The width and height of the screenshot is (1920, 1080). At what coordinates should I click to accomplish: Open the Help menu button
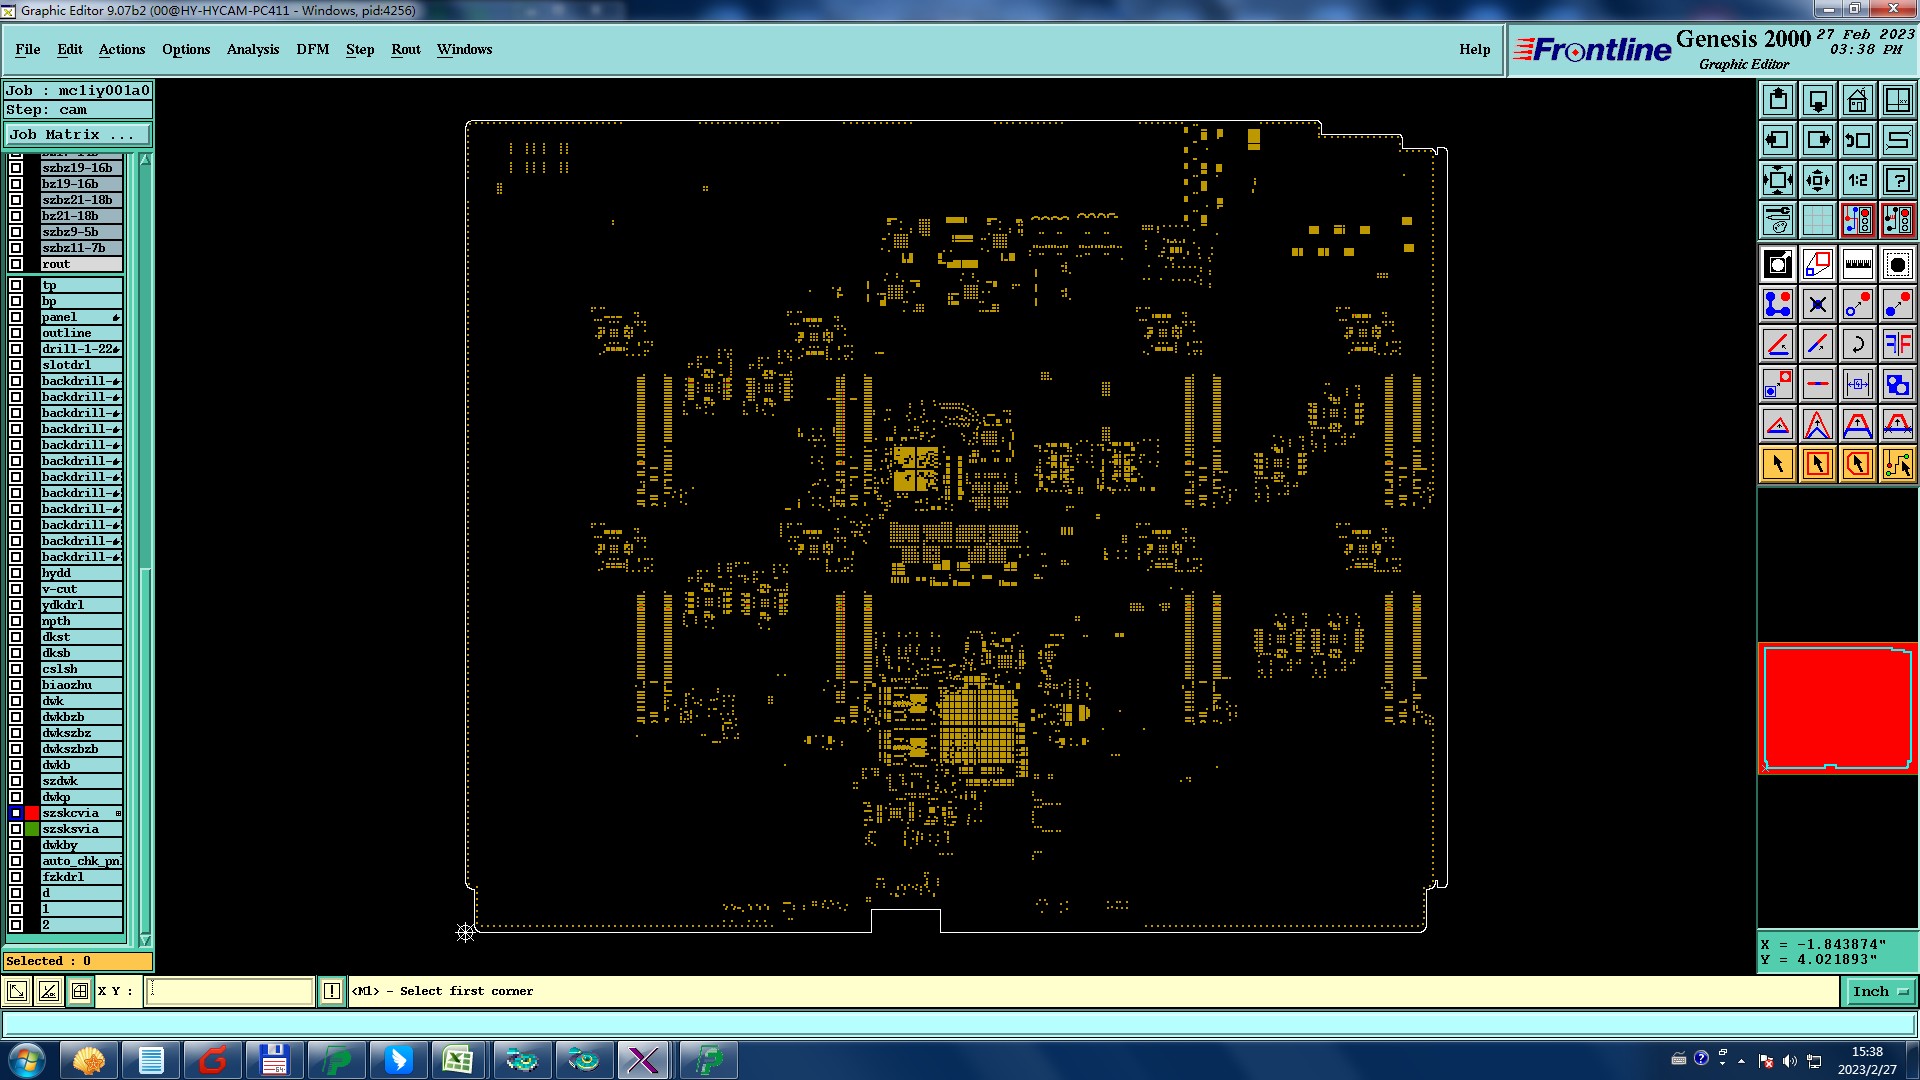[1474, 49]
